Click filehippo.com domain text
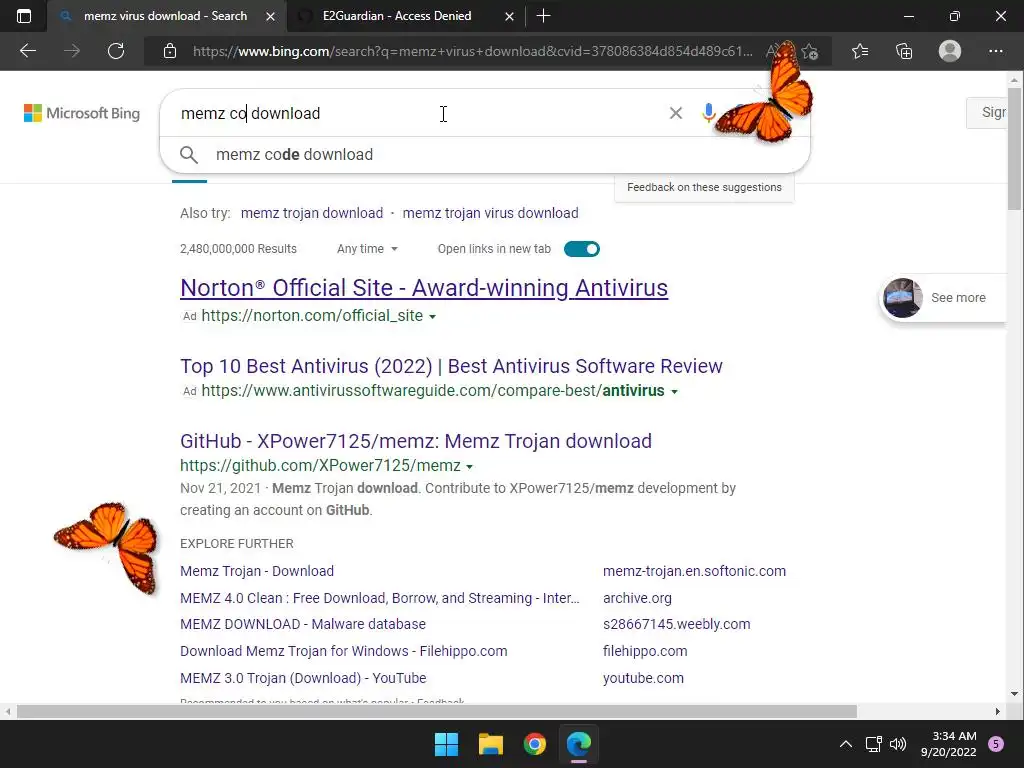1024x768 pixels. point(645,651)
